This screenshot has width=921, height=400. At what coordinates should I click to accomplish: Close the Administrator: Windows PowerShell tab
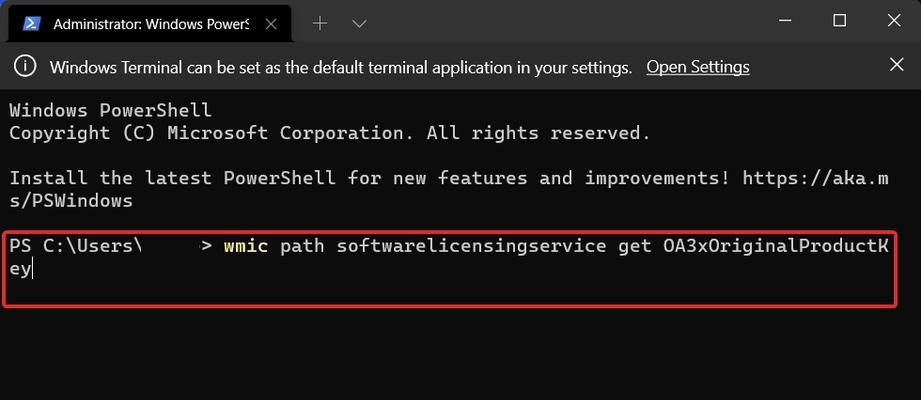pyautogui.click(x=271, y=24)
